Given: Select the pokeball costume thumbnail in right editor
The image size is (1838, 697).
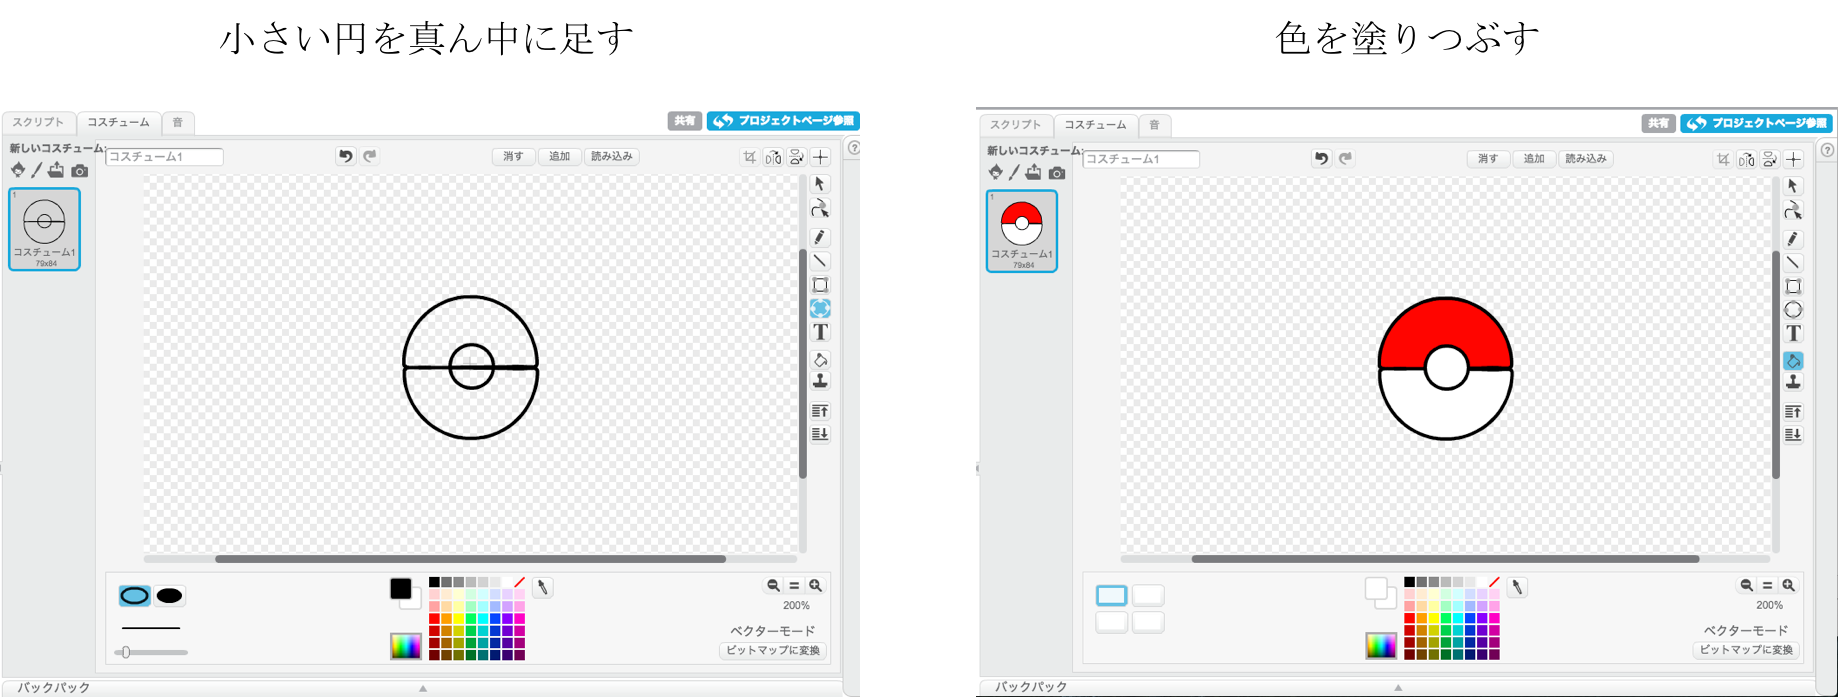Looking at the screenshot, I should 1022,231.
